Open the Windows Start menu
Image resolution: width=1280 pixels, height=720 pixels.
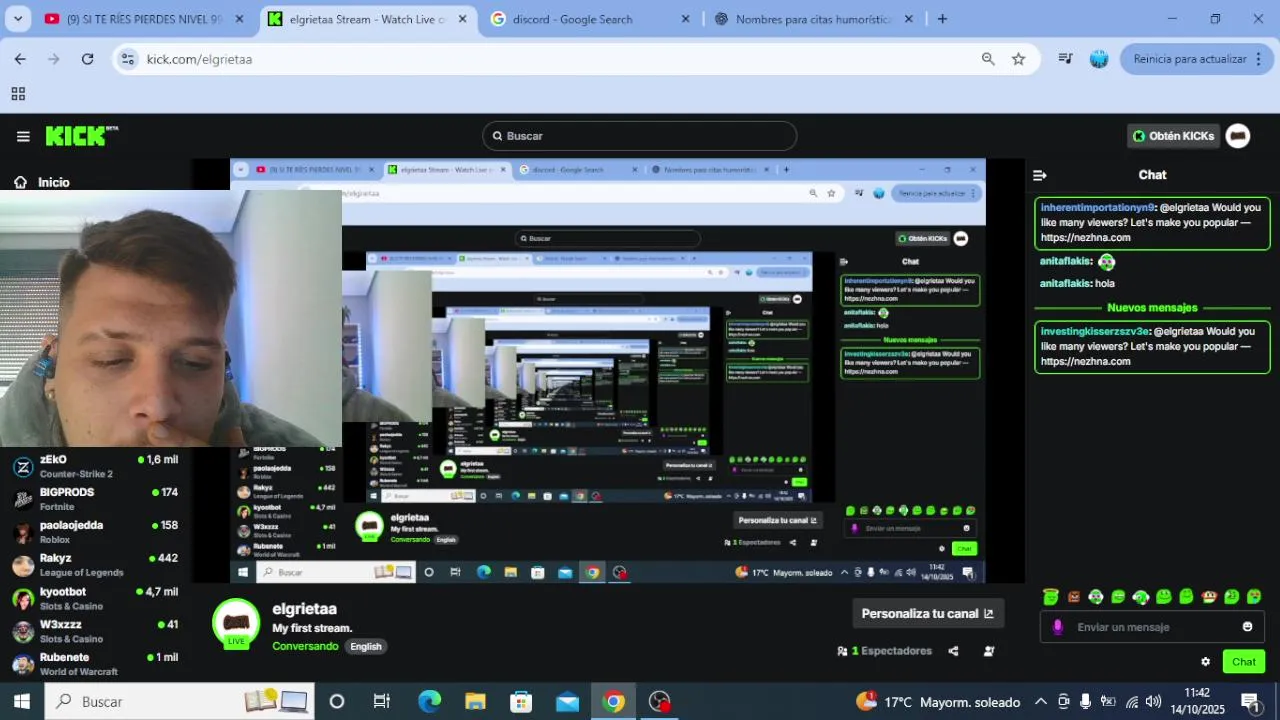click(22, 702)
